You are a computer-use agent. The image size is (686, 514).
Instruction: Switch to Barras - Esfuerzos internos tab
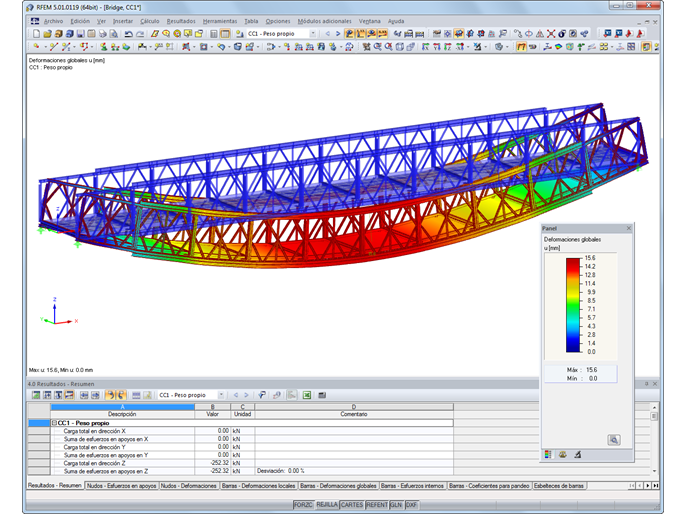click(412, 486)
